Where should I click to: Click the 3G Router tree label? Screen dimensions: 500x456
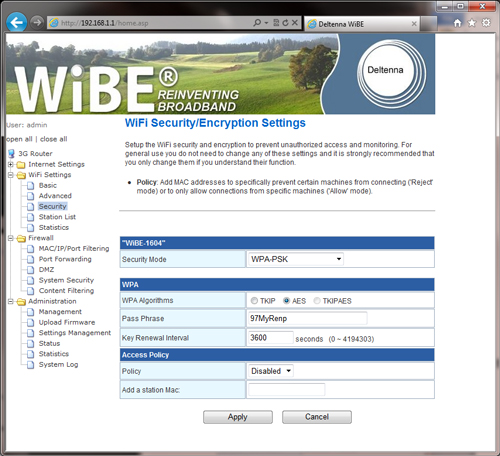coord(35,154)
